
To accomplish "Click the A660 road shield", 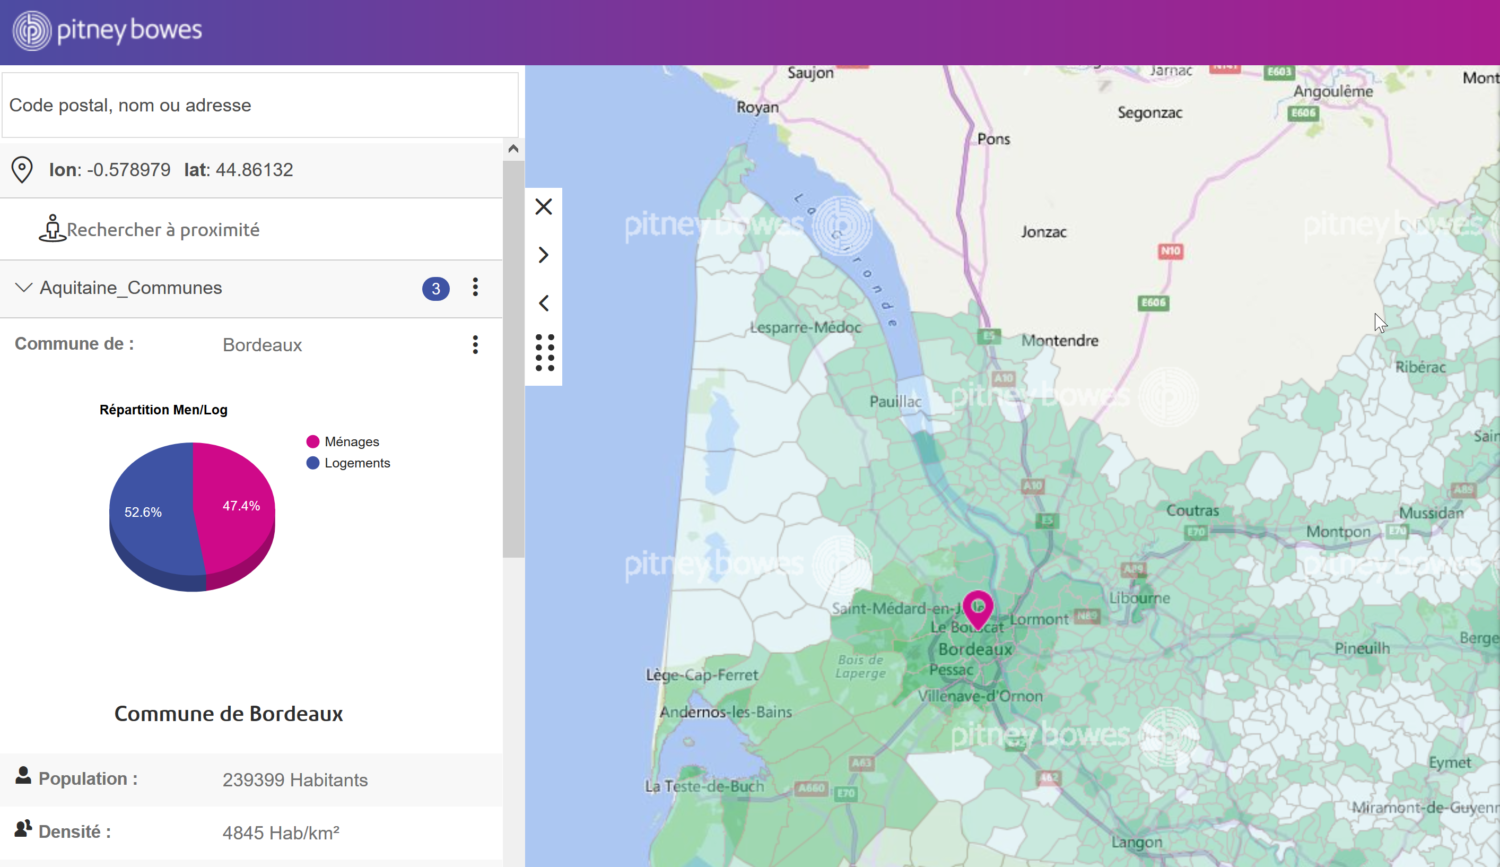I will (x=812, y=788).
